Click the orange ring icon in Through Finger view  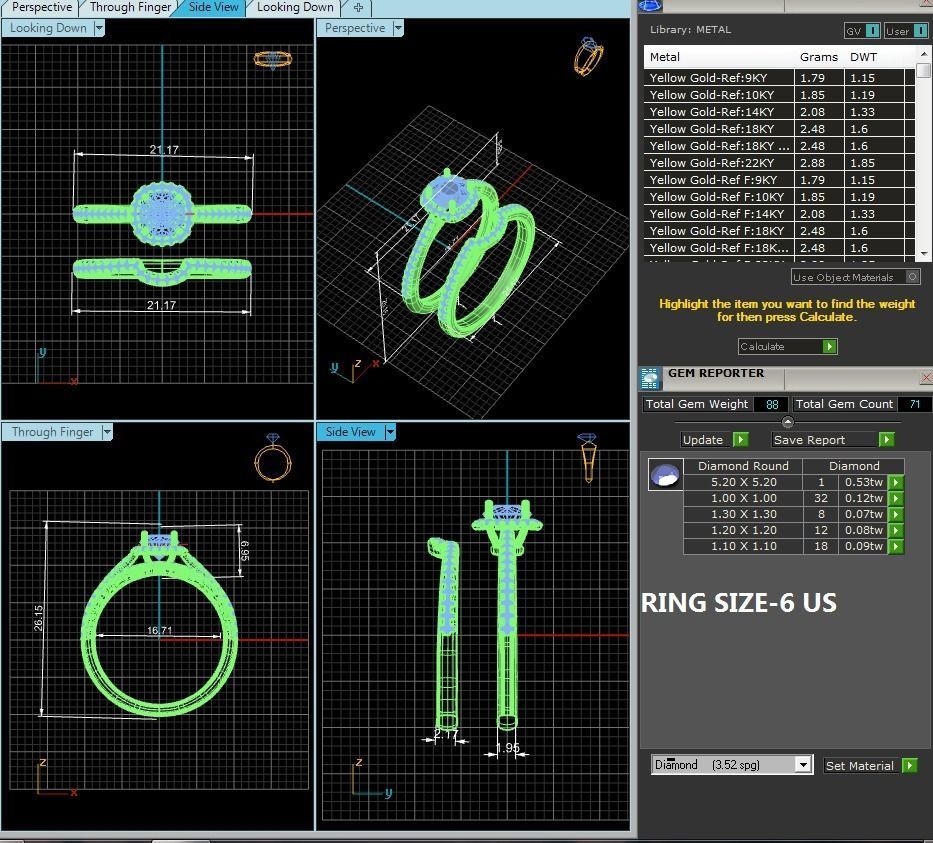273,458
